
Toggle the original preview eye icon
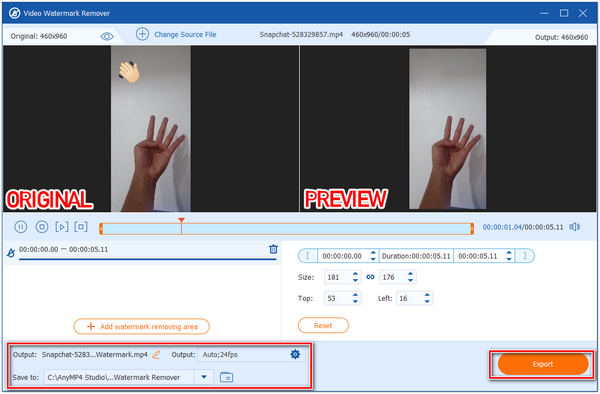[x=107, y=36]
